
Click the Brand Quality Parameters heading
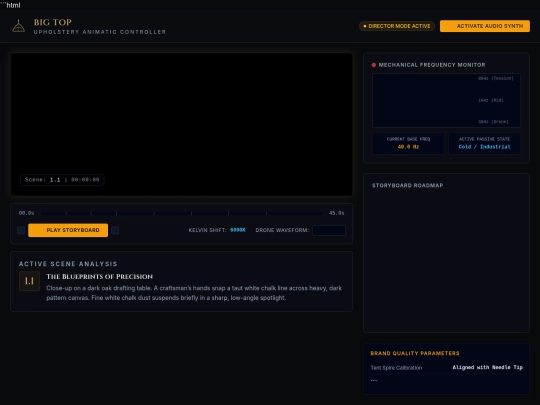[x=415, y=353]
